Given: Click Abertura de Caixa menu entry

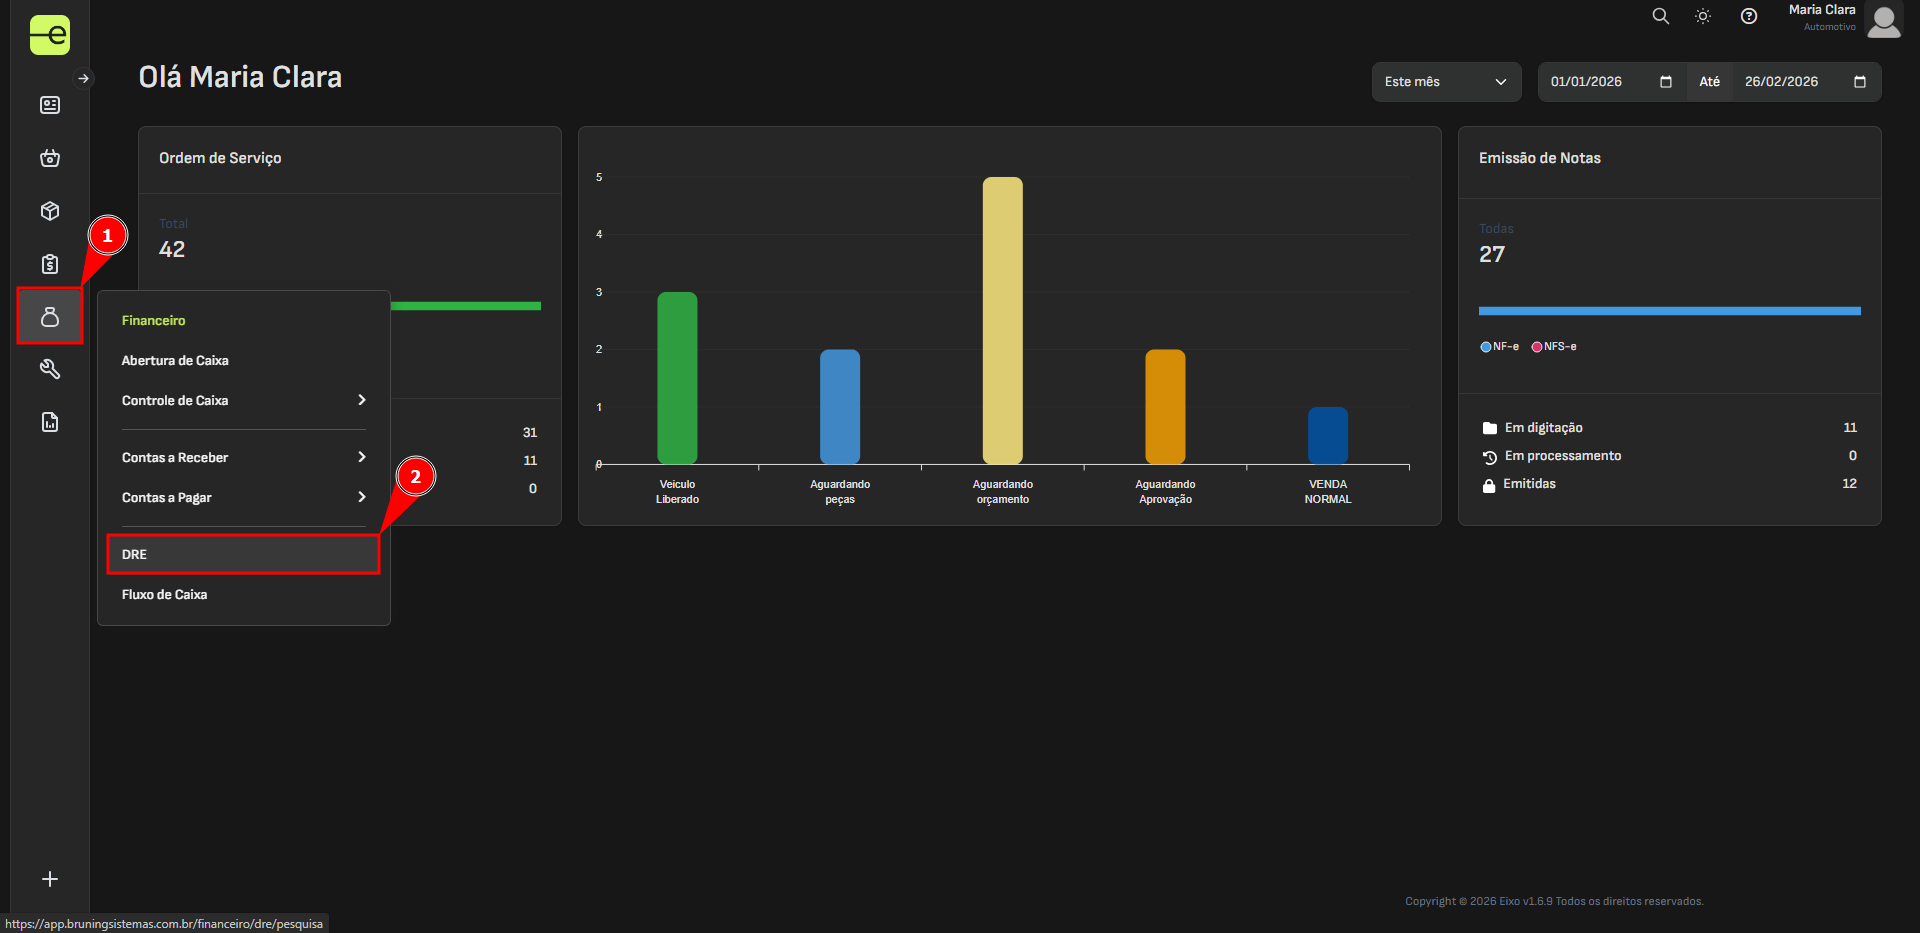Looking at the screenshot, I should (x=175, y=360).
